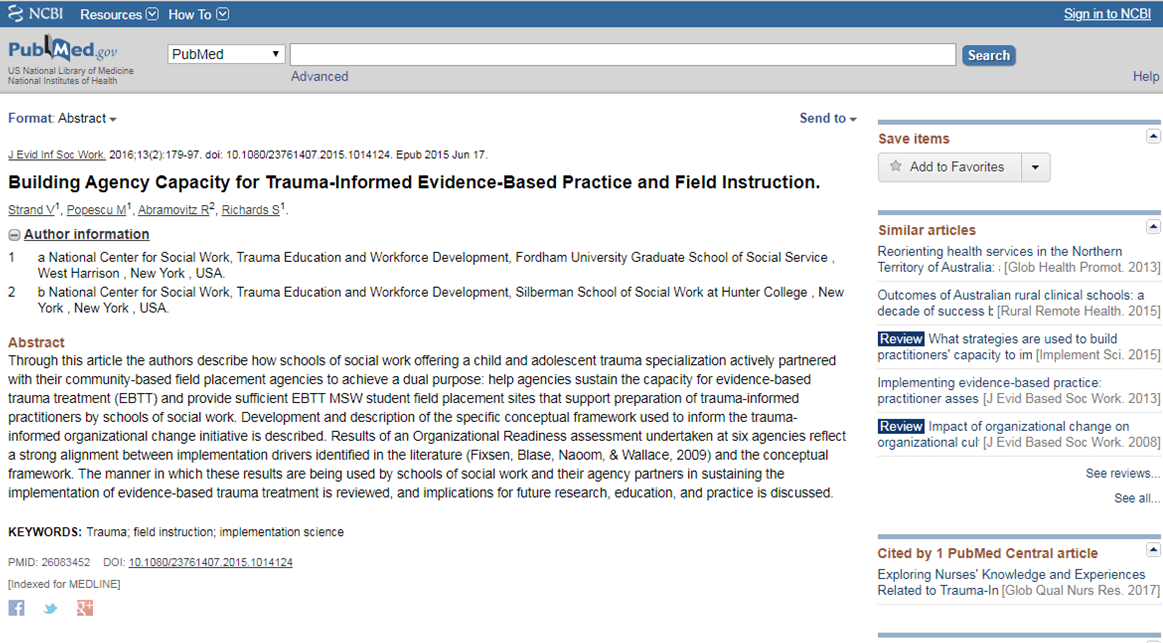
Task: Click the article title Building Agency Capacity
Action: coord(414,182)
